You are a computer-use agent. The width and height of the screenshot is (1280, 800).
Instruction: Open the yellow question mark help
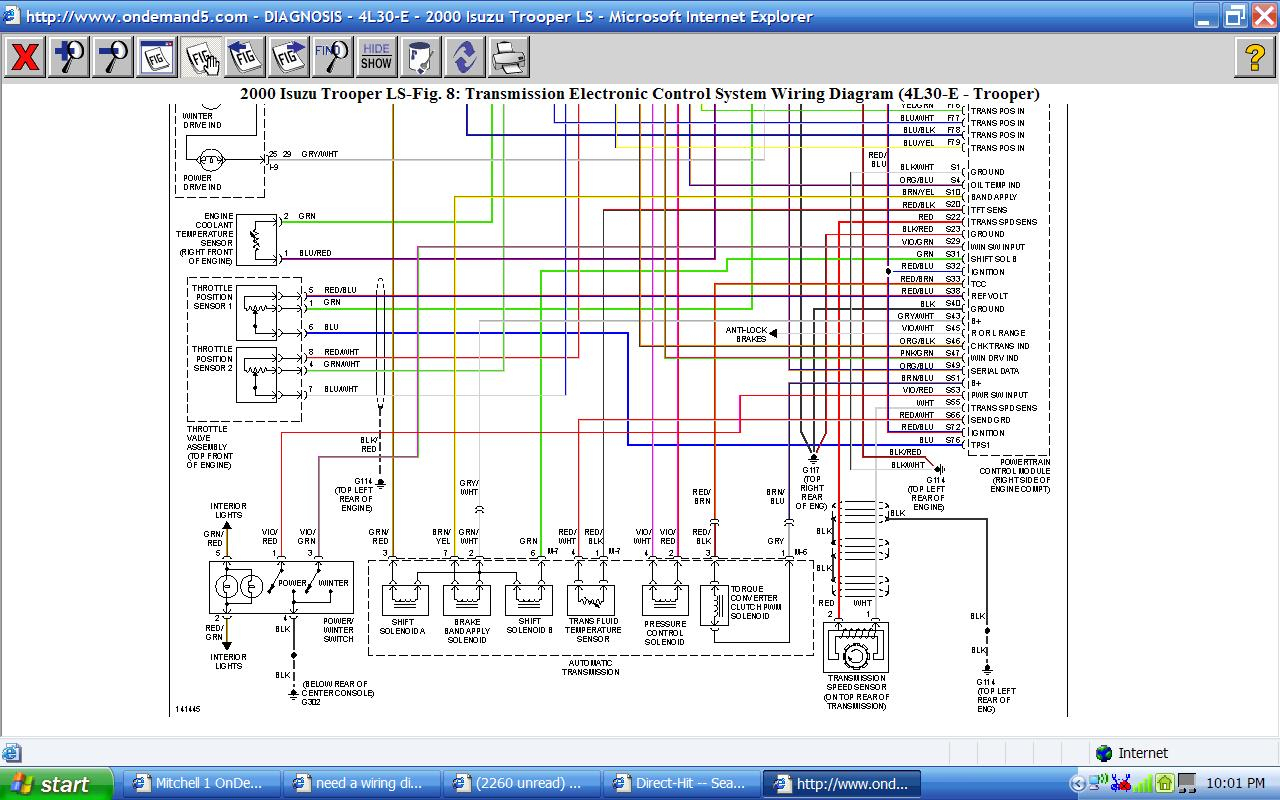pos(1255,57)
